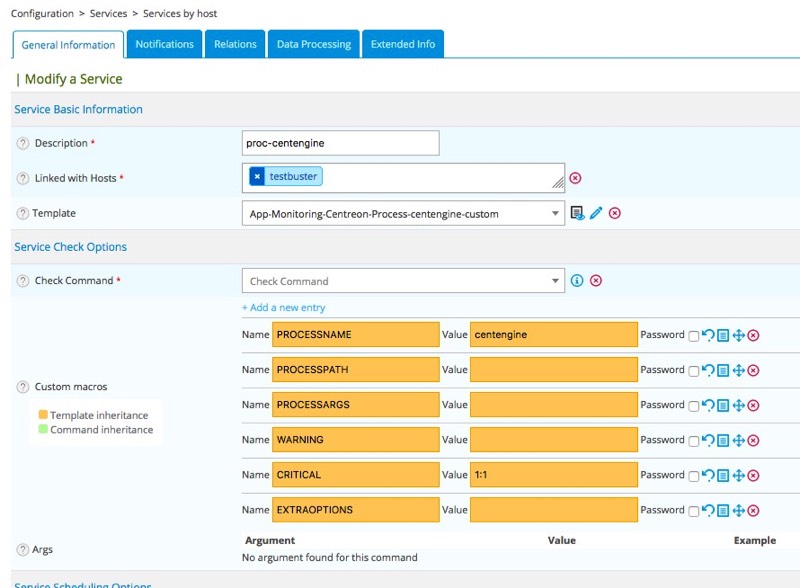This screenshot has height=588, width=800.
Task: Delete the CRITICAL macro row
Action: point(754,475)
